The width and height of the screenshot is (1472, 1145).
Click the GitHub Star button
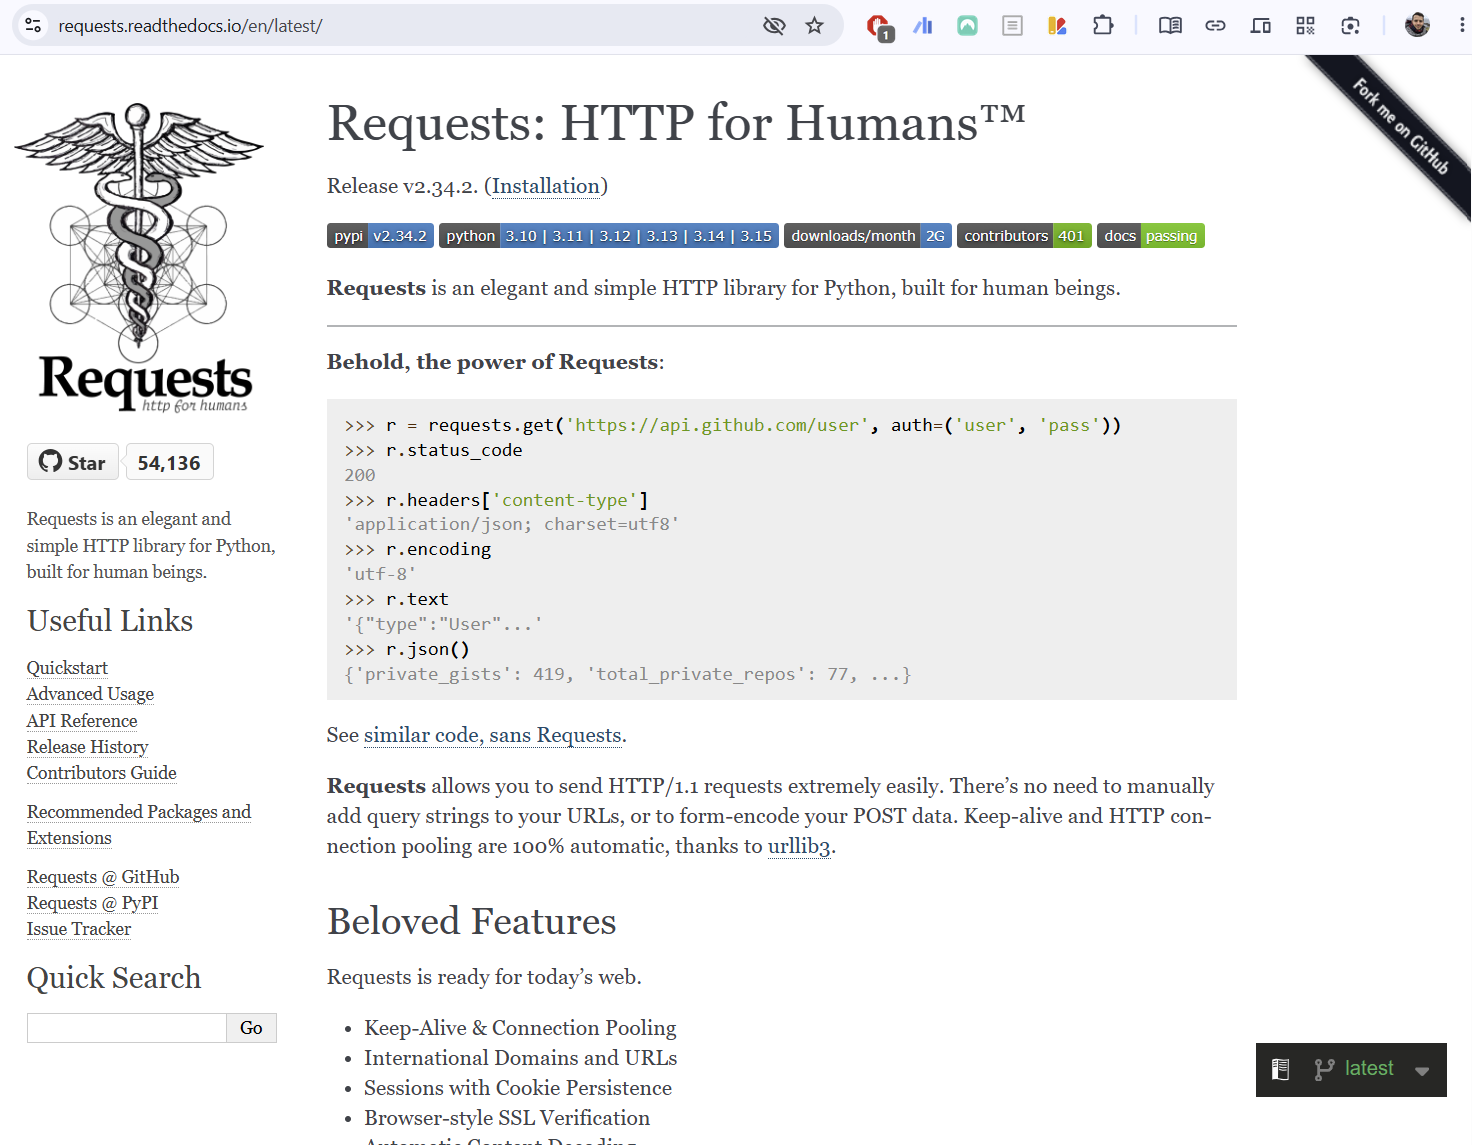(x=73, y=462)
